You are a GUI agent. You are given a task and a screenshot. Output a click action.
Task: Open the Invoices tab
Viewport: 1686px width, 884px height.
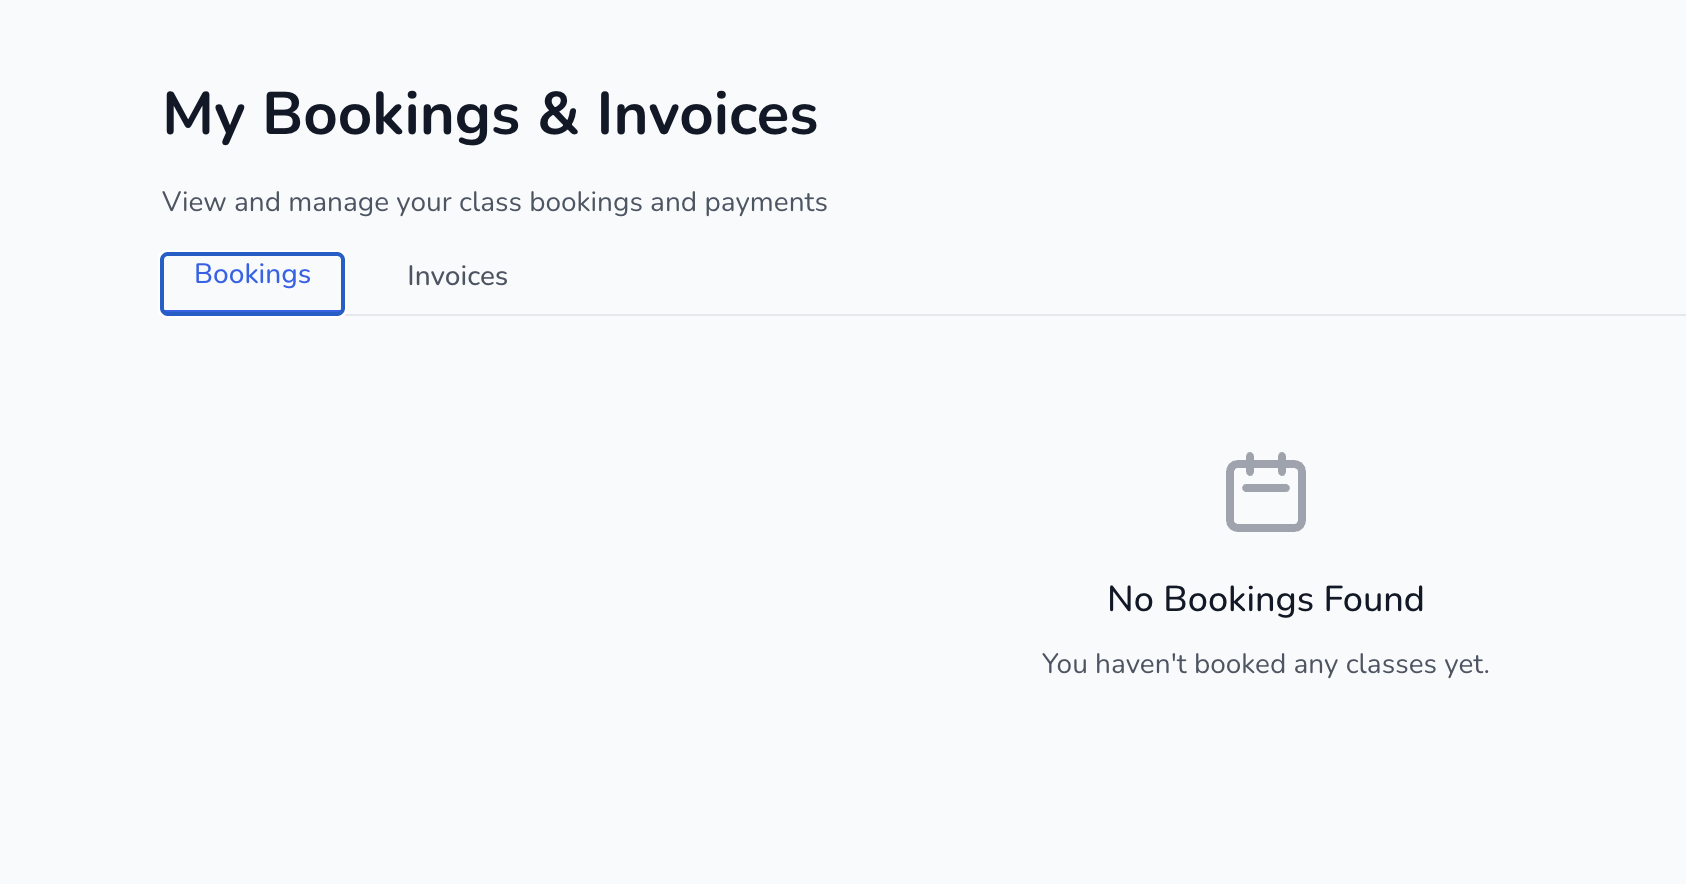(457, 276)
